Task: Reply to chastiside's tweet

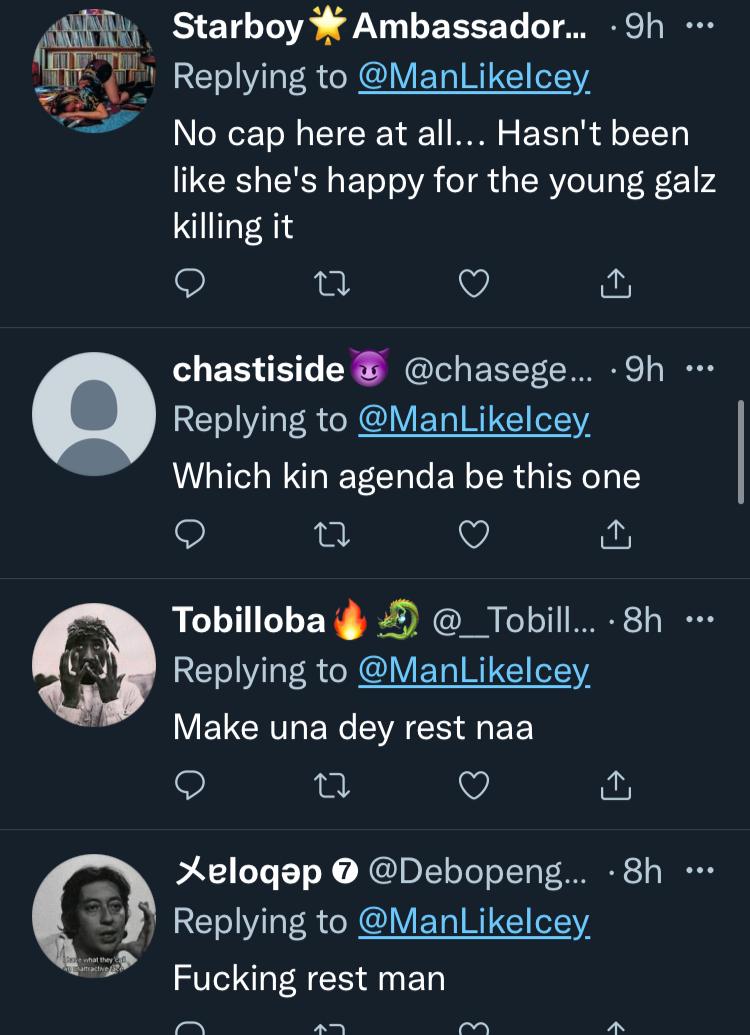Action: 189,536
